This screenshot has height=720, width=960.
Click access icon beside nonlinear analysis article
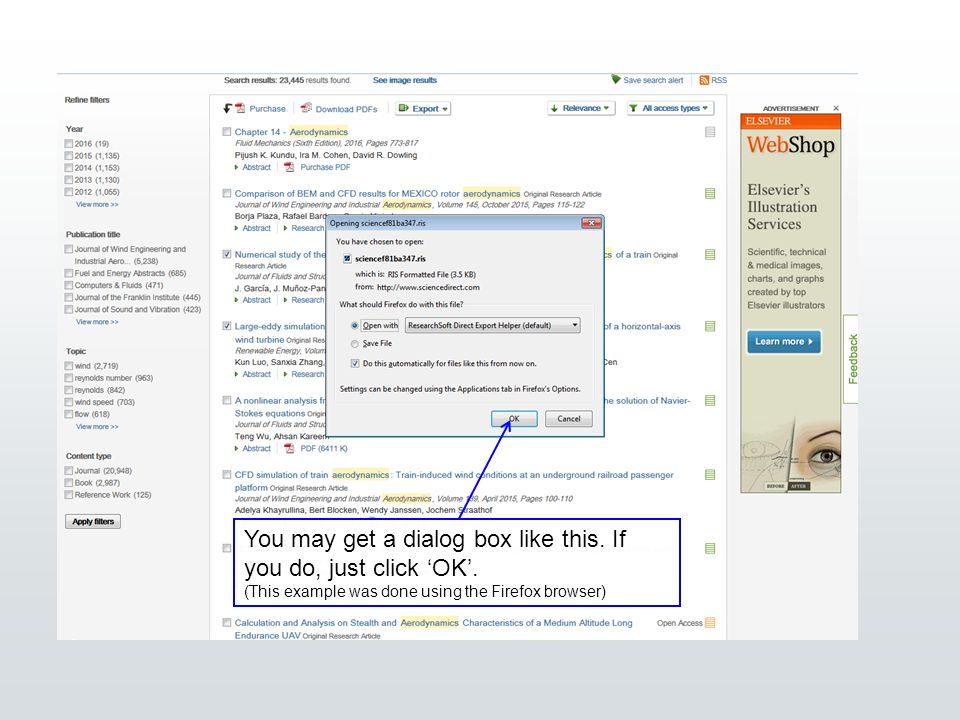[710, 400]
